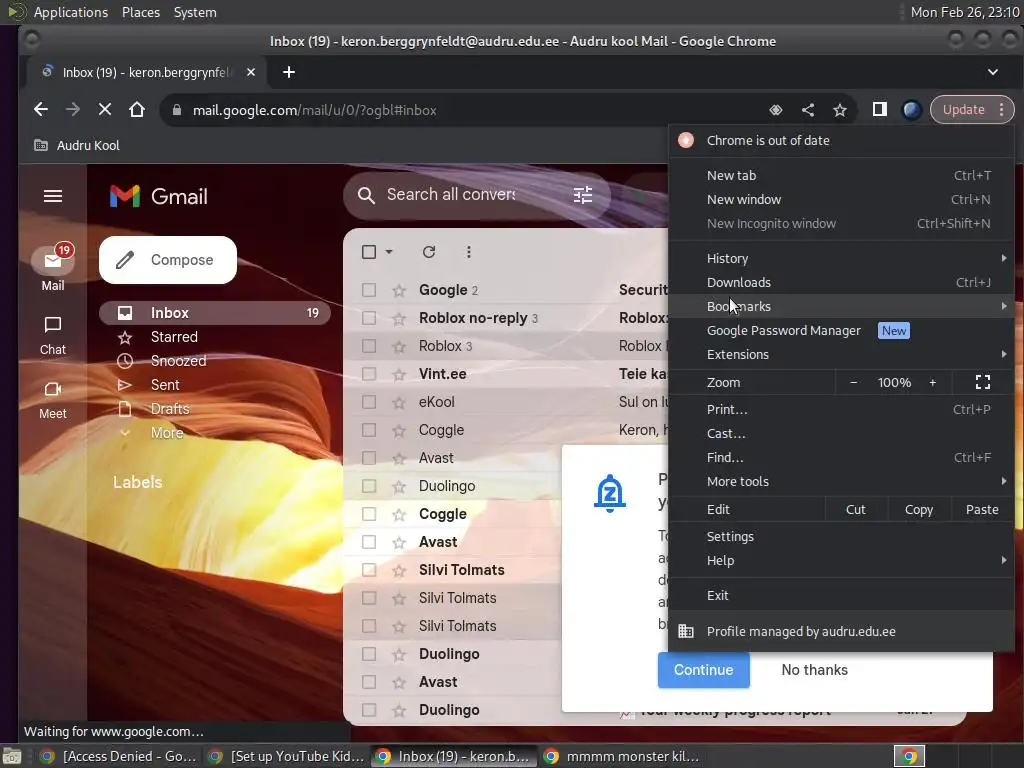Open the Chrome side panel

(880, 110)
